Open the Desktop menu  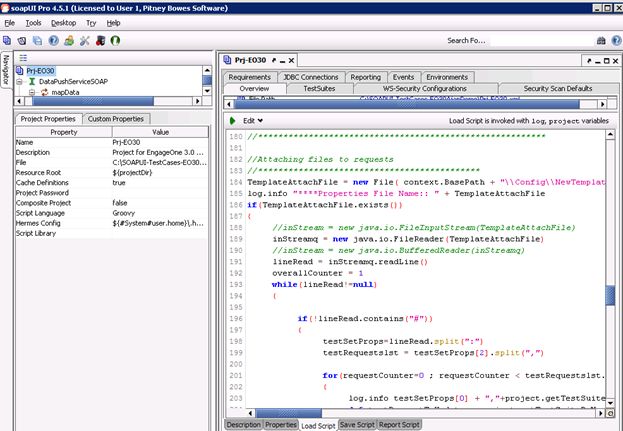64,23
